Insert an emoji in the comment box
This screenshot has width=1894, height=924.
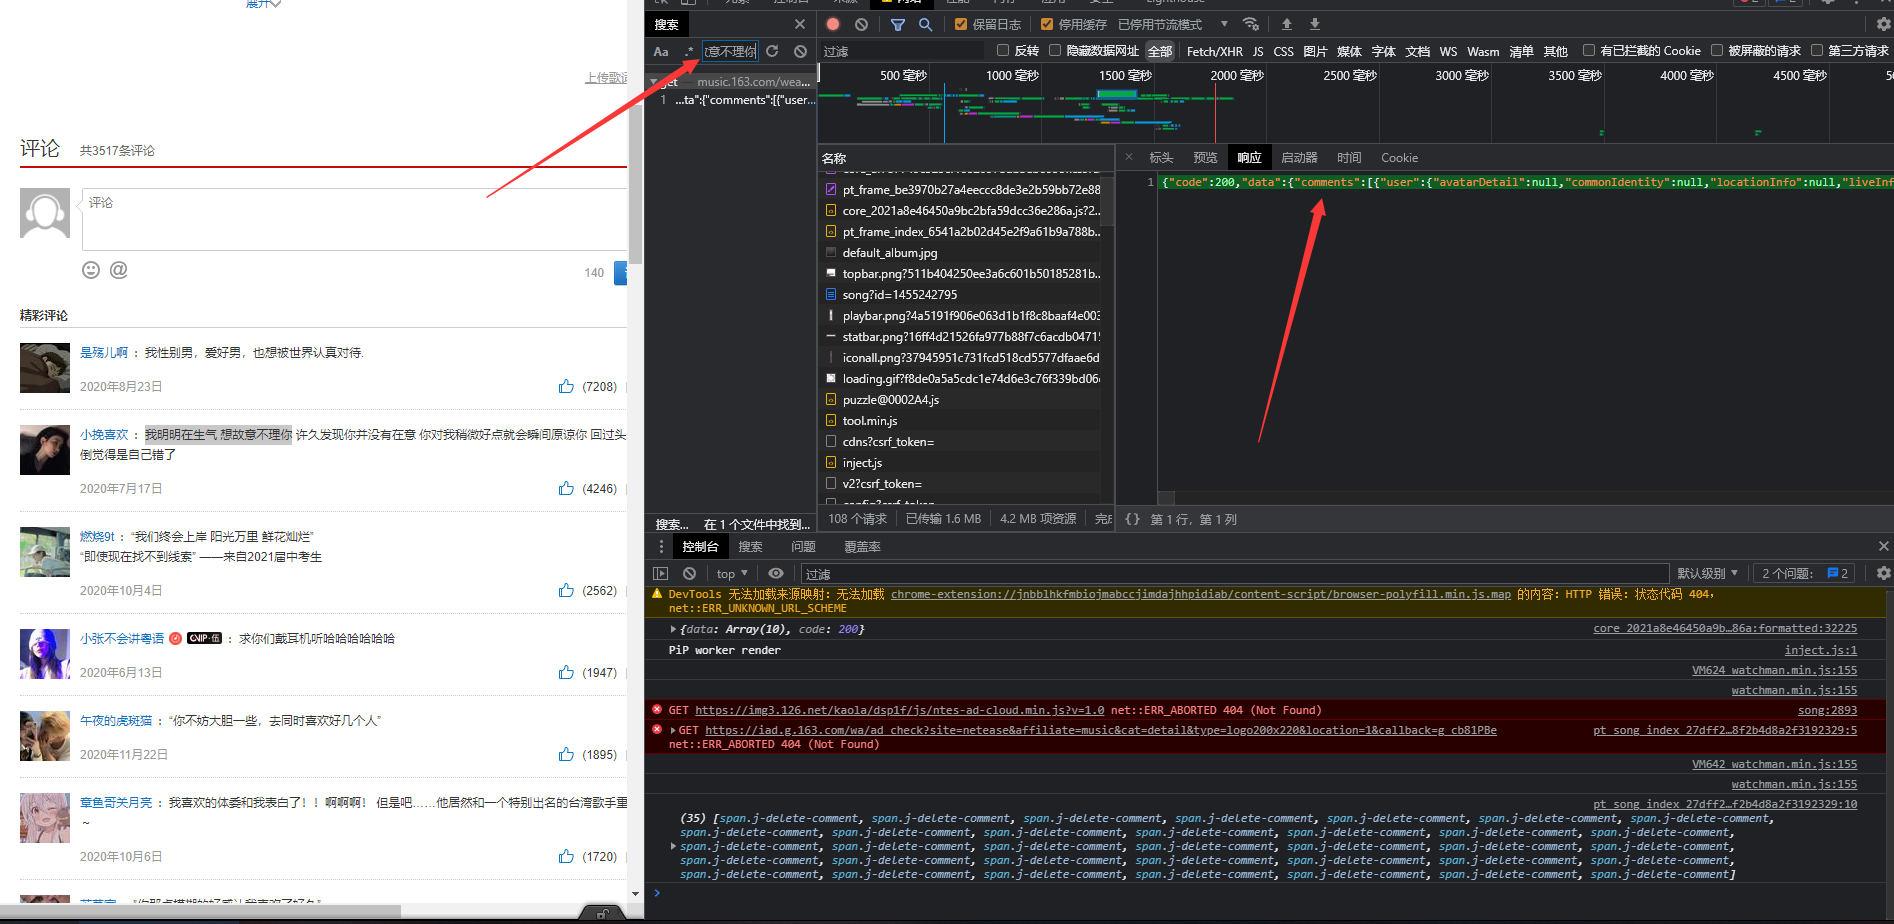pos(91,270)
